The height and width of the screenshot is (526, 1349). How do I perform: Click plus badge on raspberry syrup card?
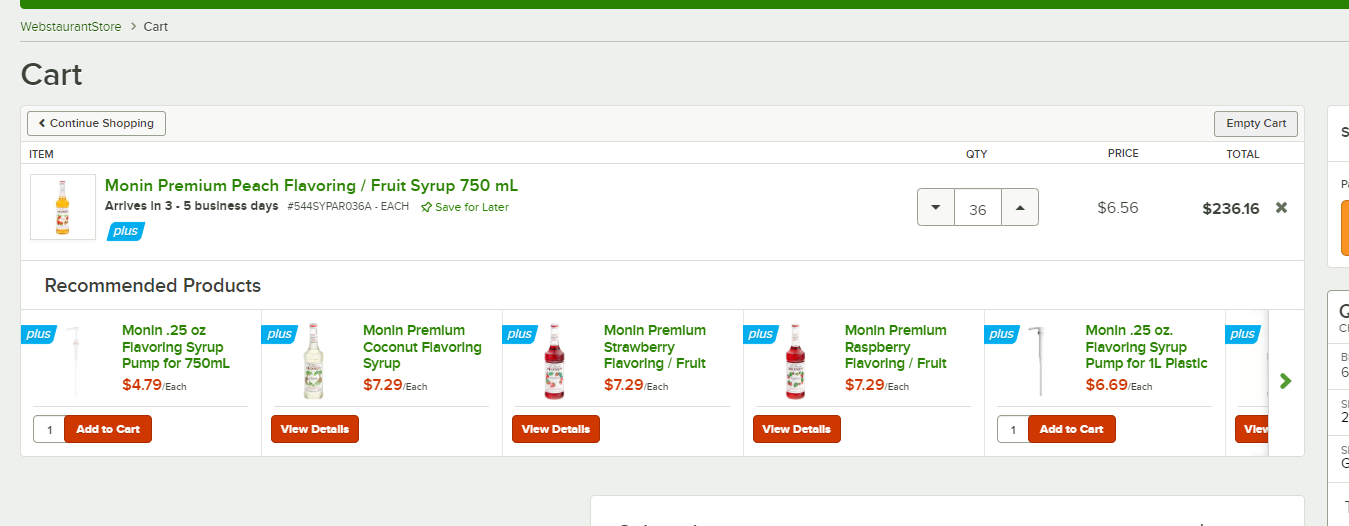(762, 334)
